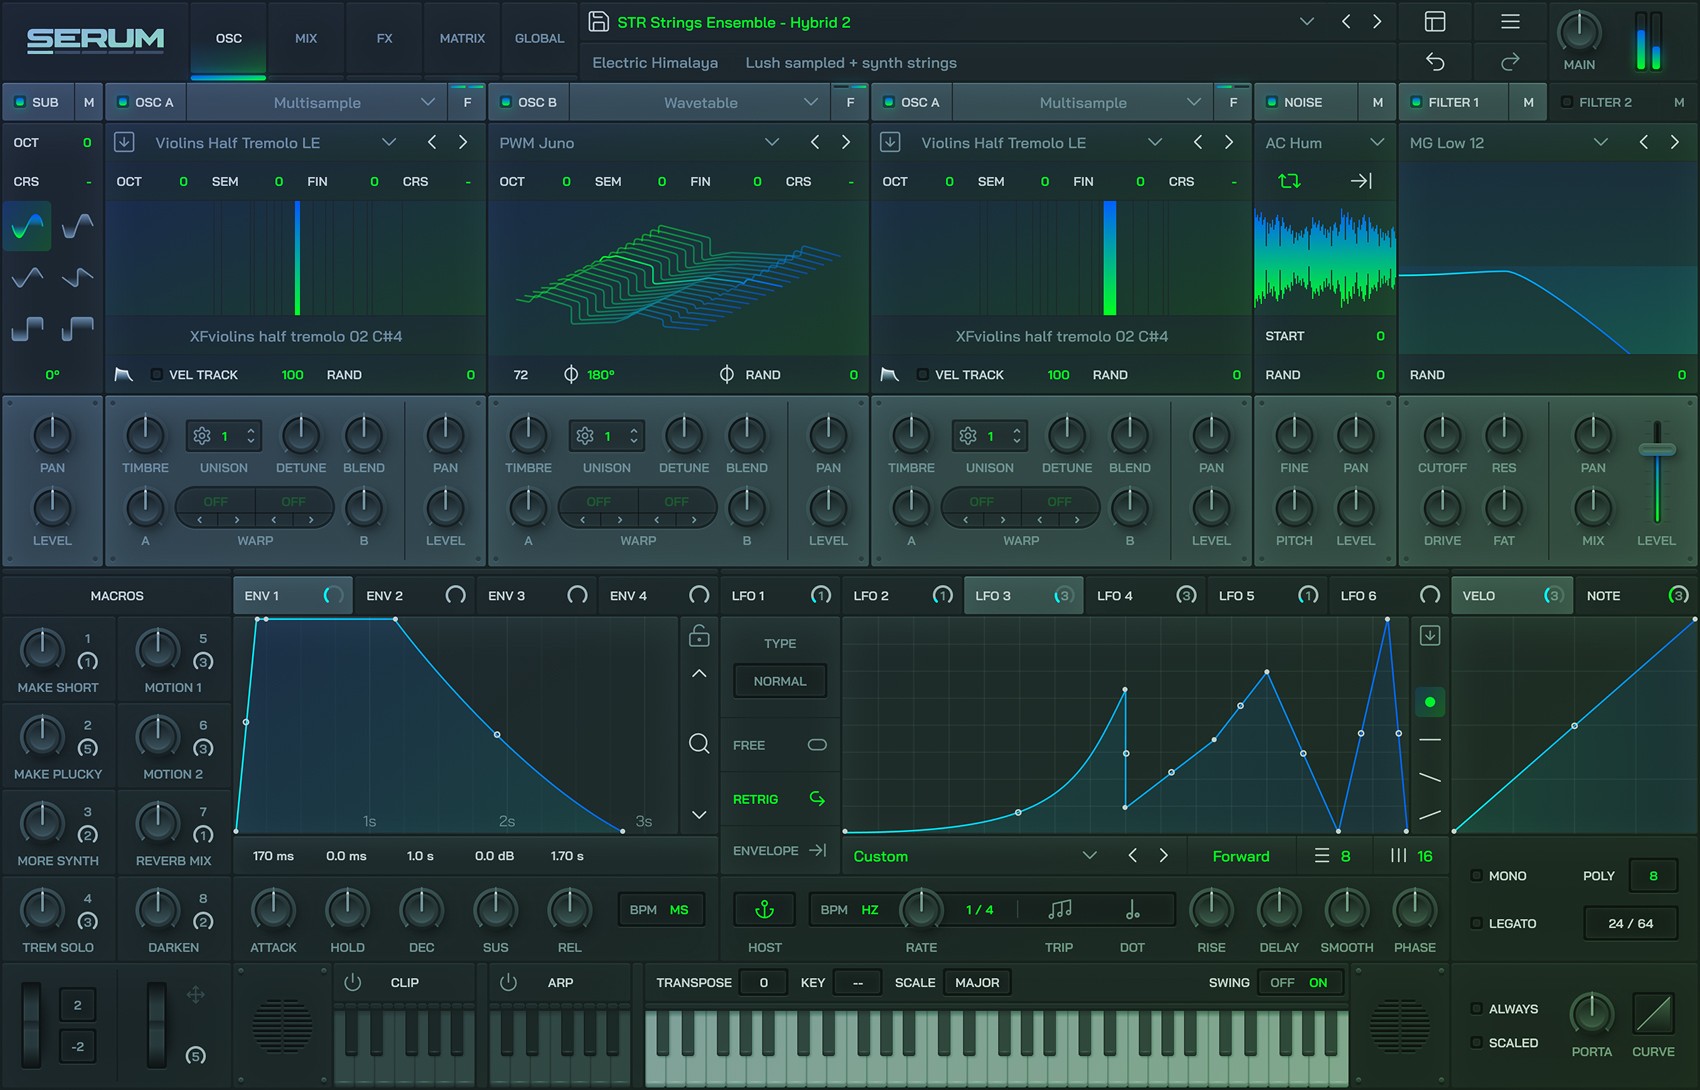Viewport: 1700px width, 1090px height.
Task: Click the redo arrow icon
Action: (1510, 62)
